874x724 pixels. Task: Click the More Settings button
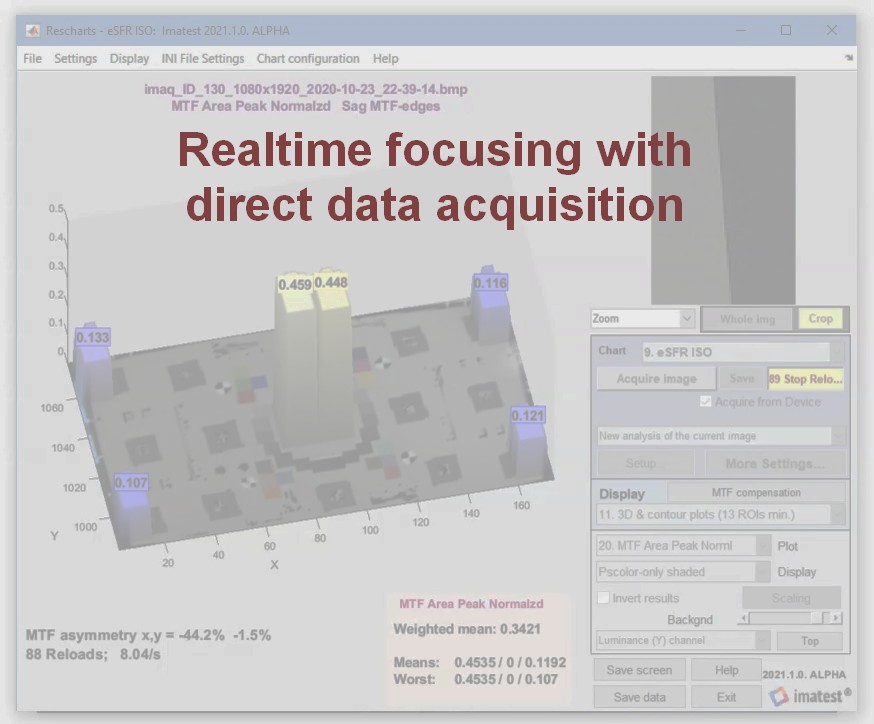(x=775, y=463)
